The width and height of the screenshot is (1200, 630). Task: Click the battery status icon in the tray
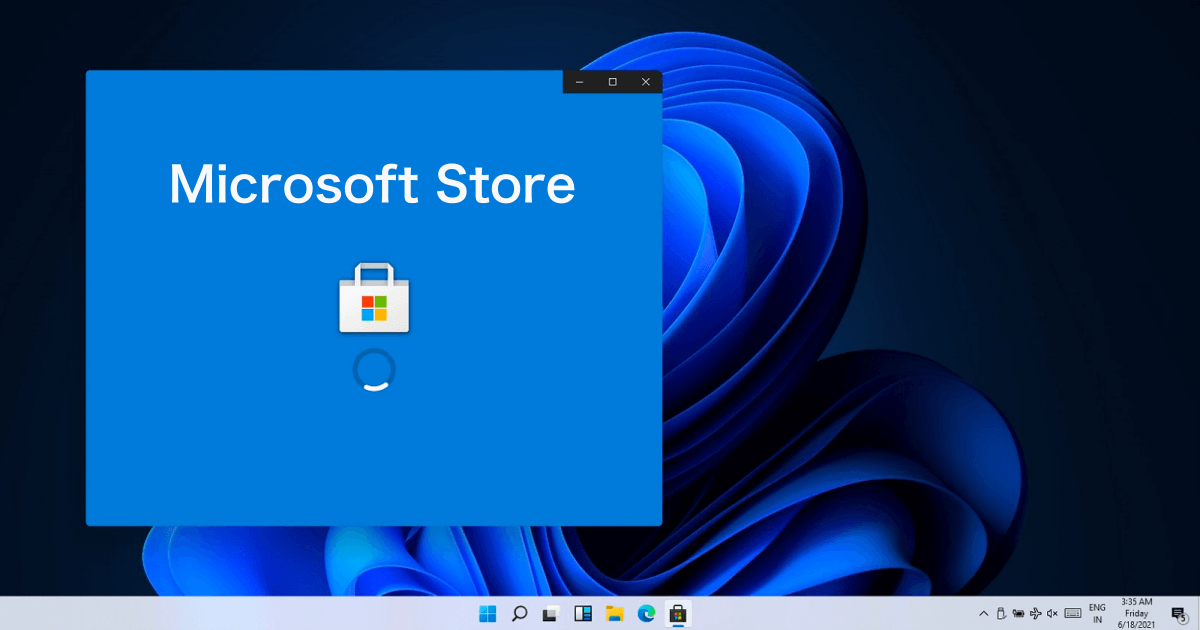(1018, 613)
